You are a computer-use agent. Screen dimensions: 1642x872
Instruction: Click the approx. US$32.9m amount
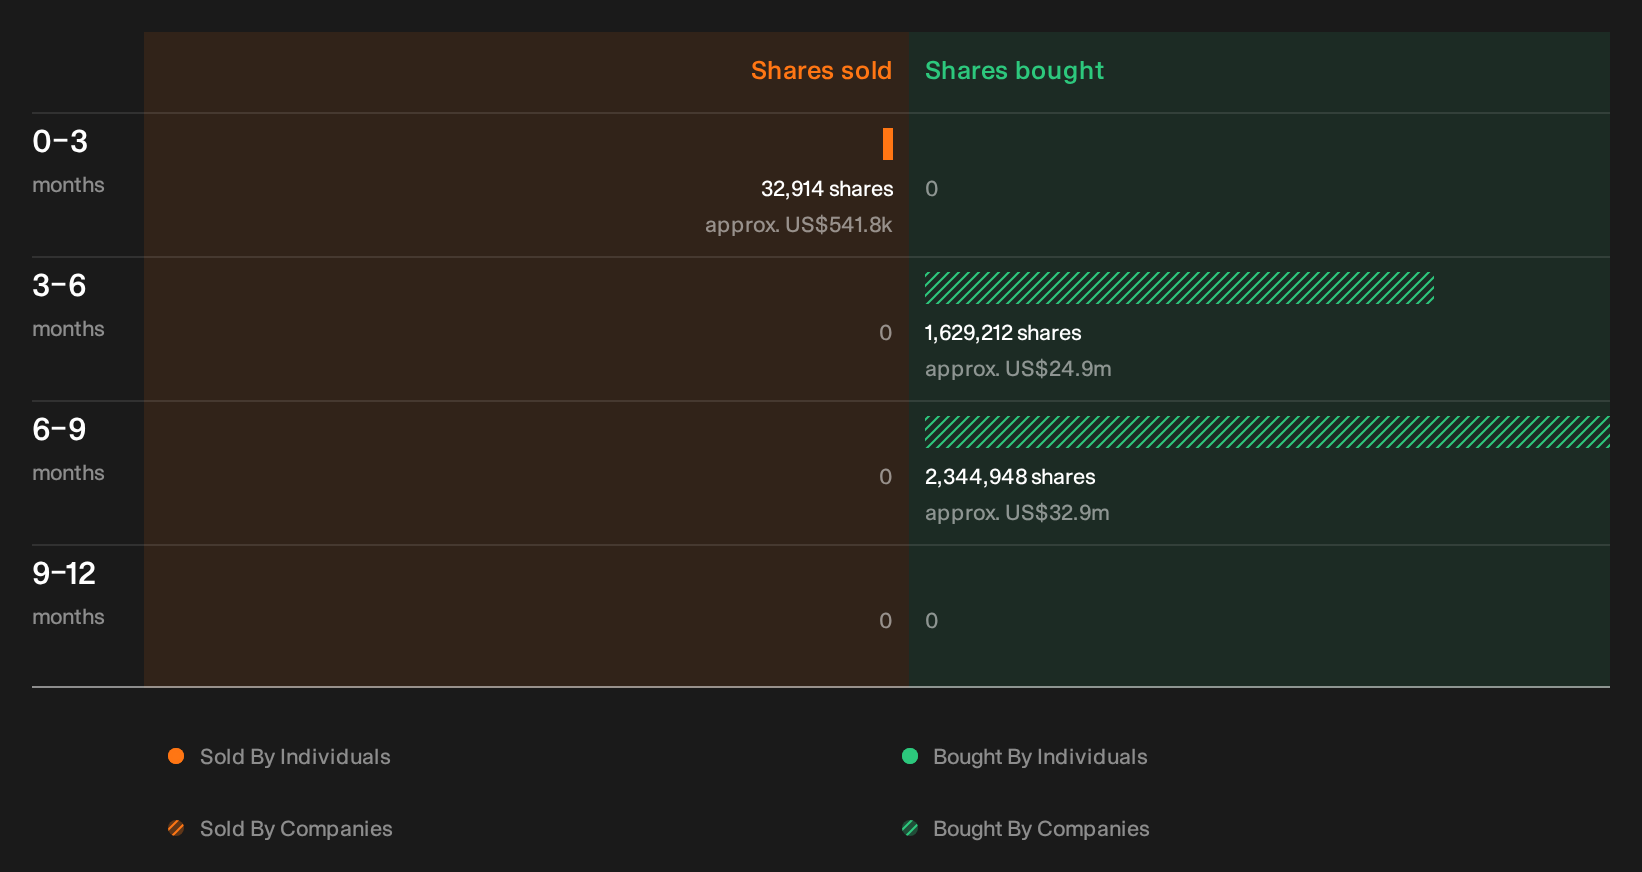tap(1017, 513)
